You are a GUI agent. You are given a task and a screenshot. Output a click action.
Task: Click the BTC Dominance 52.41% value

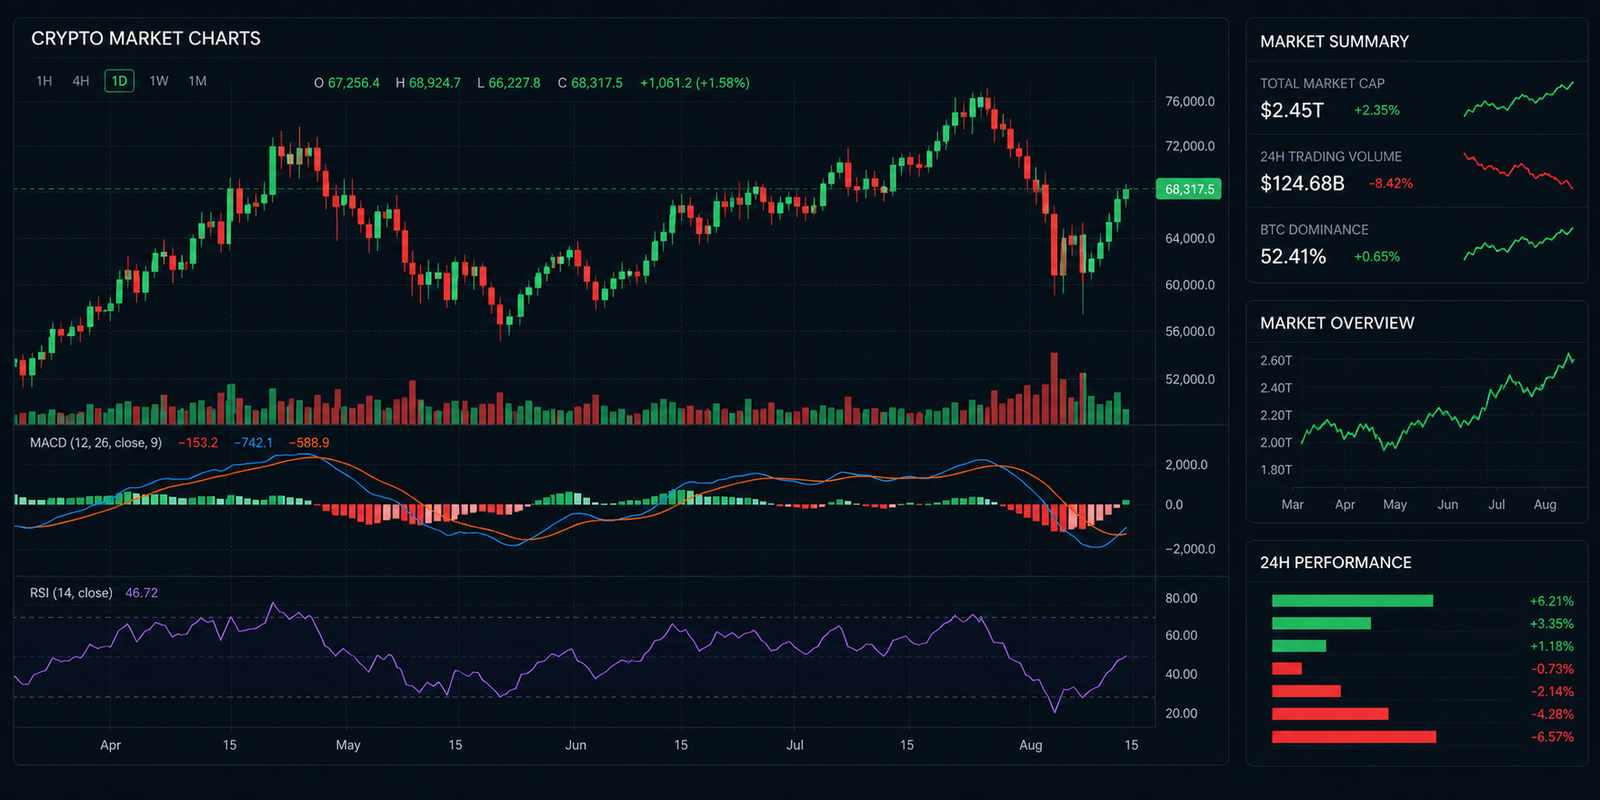click(x=1293, y=257)
